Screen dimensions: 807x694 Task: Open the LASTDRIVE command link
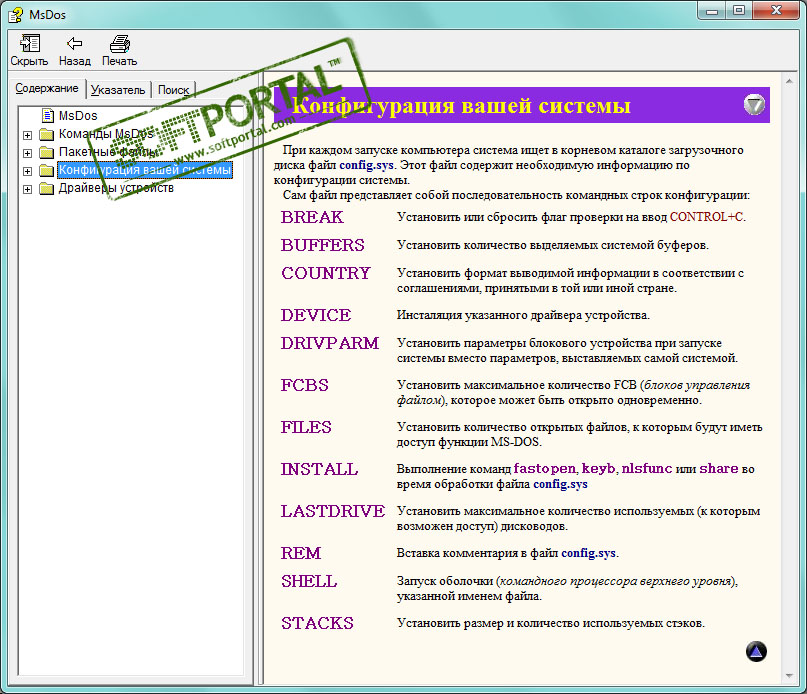pos(333,511)
